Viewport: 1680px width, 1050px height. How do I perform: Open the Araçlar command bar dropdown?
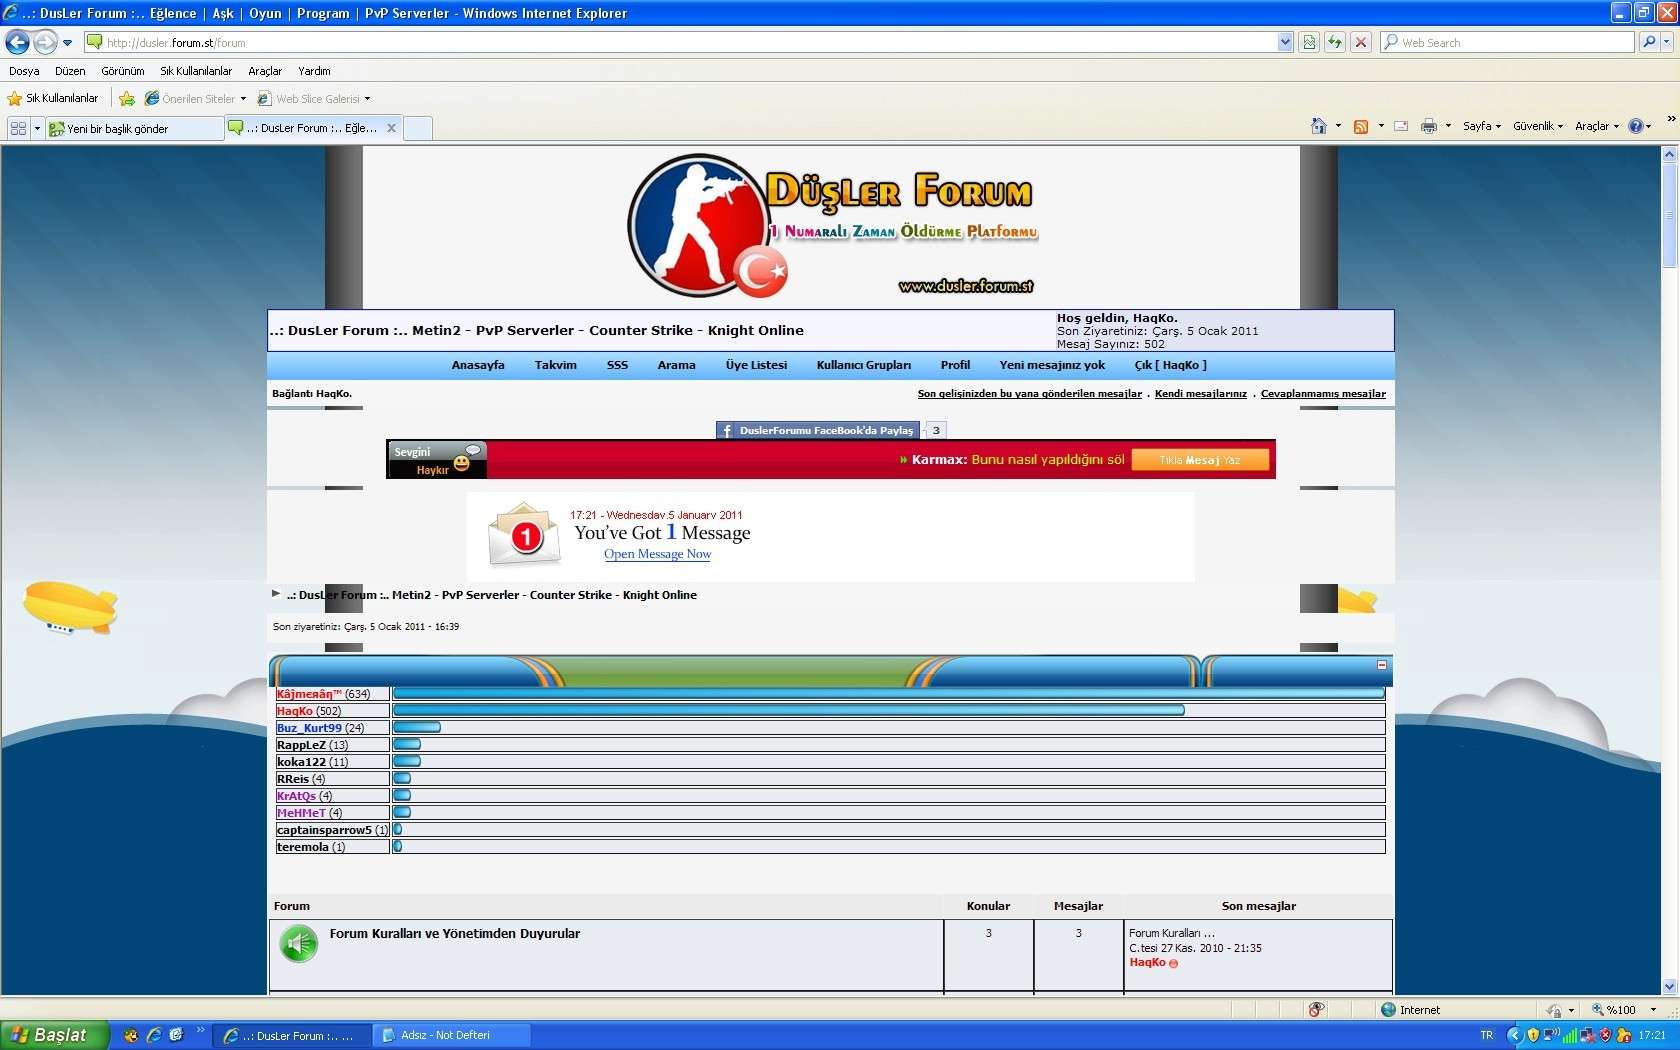1597,126
